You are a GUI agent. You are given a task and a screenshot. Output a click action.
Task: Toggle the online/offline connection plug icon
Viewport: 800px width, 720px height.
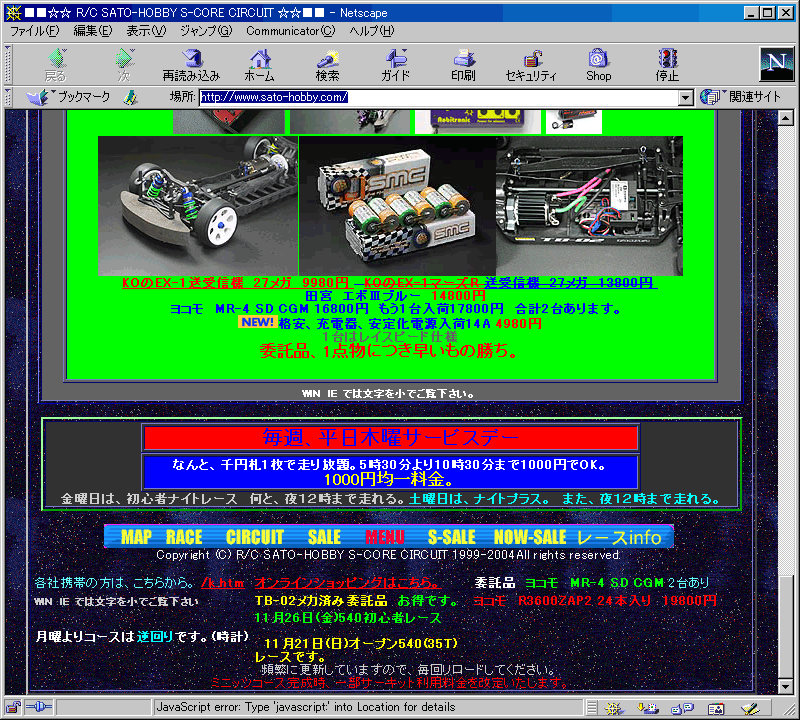(39, 707)
